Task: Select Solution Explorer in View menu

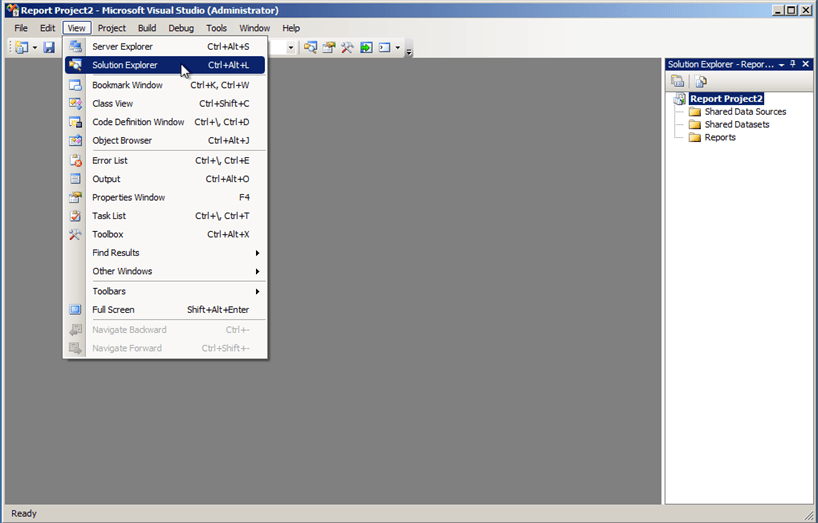Action: pos(165,65)
